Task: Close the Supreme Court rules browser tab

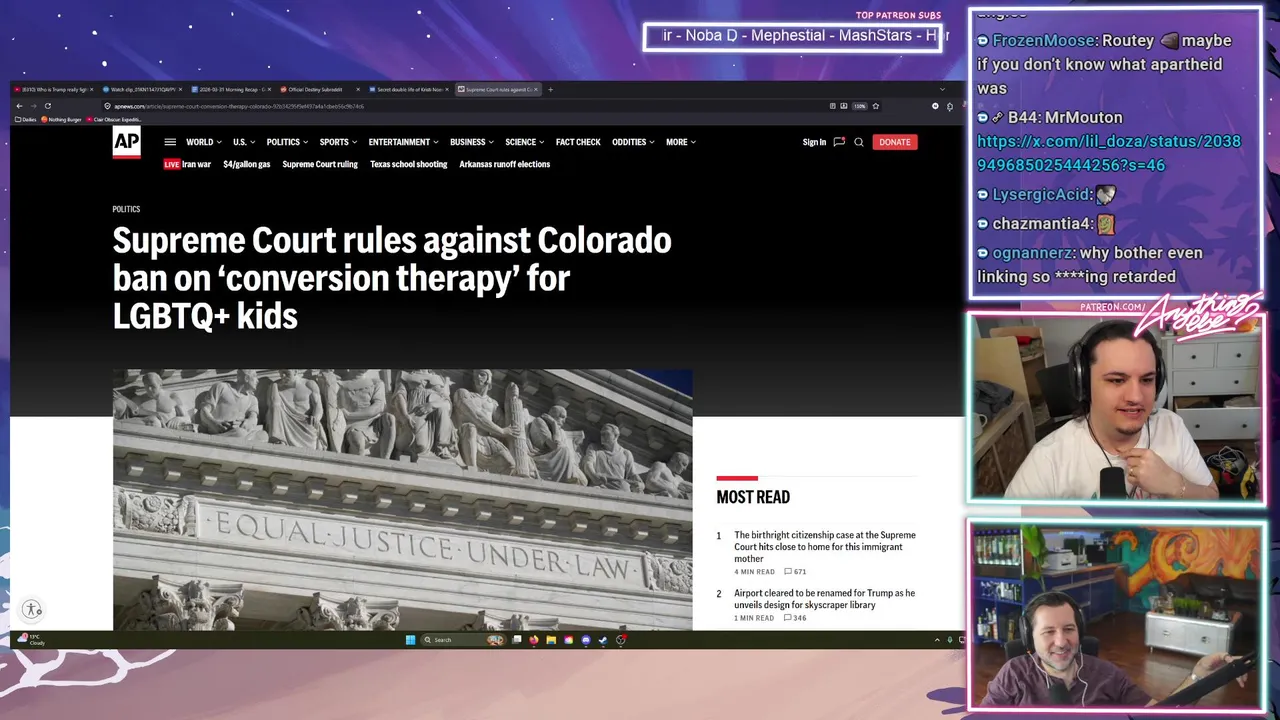Action: tap(536, 89)
